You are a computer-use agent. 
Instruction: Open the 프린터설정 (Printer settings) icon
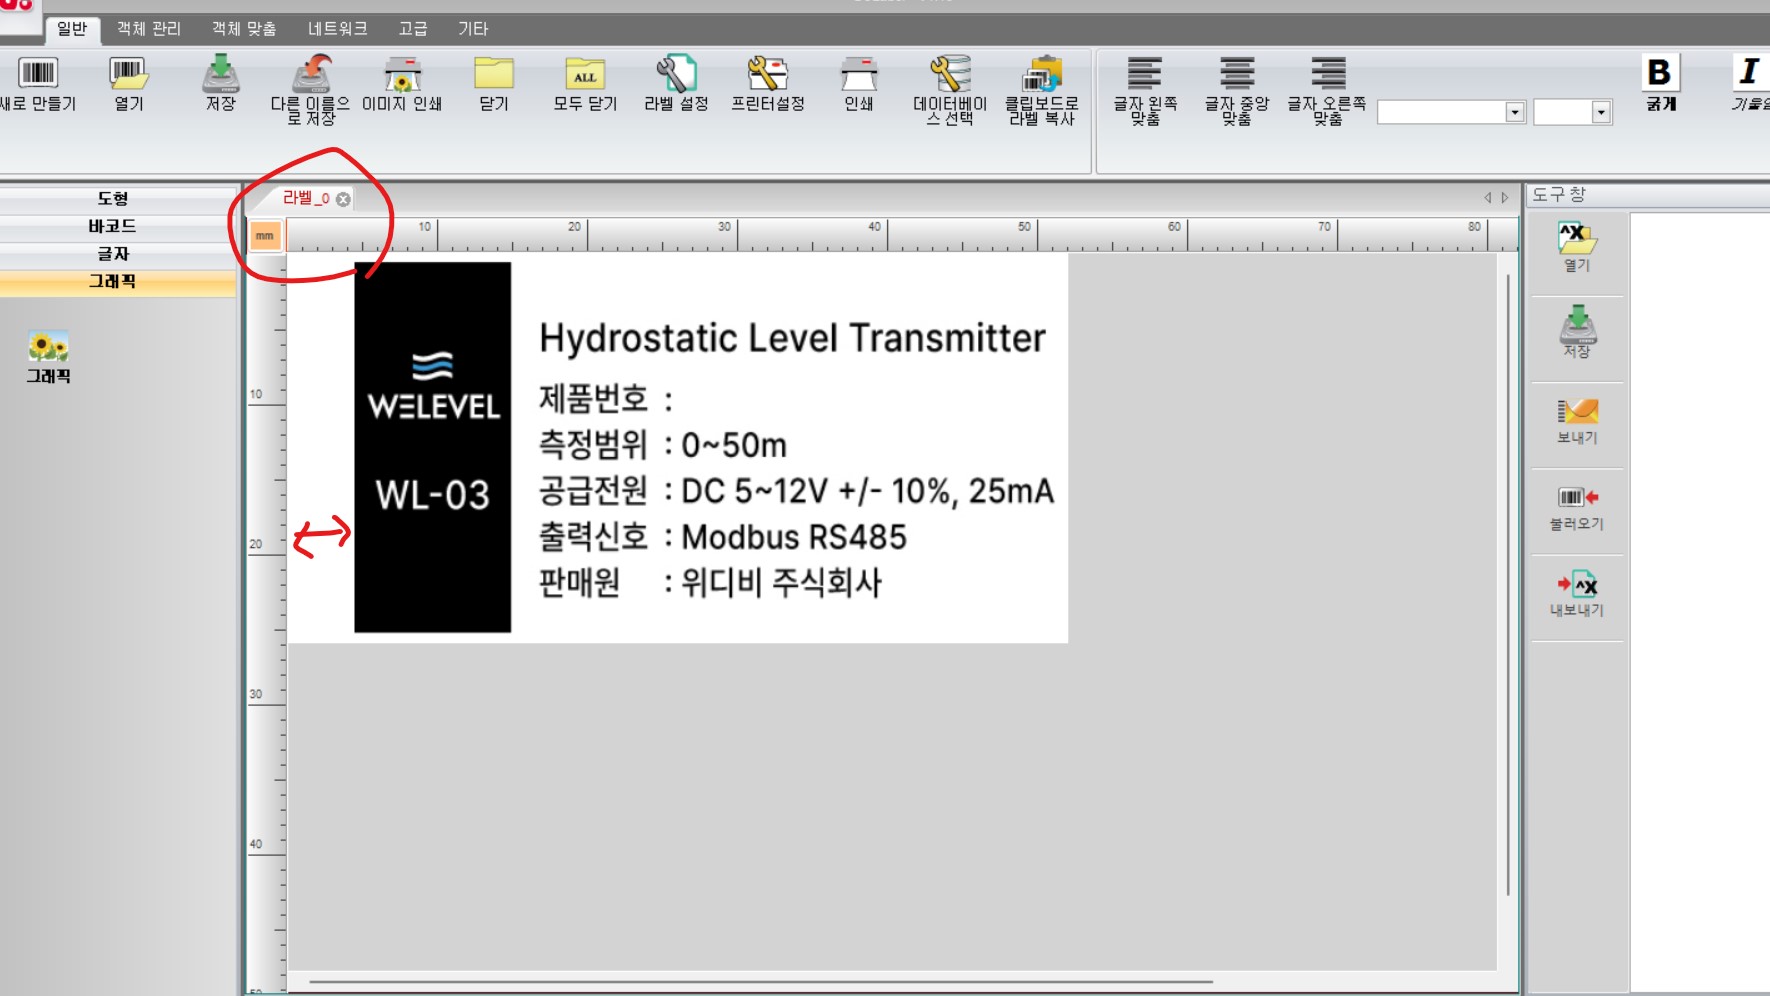click(x=767, y=74)
